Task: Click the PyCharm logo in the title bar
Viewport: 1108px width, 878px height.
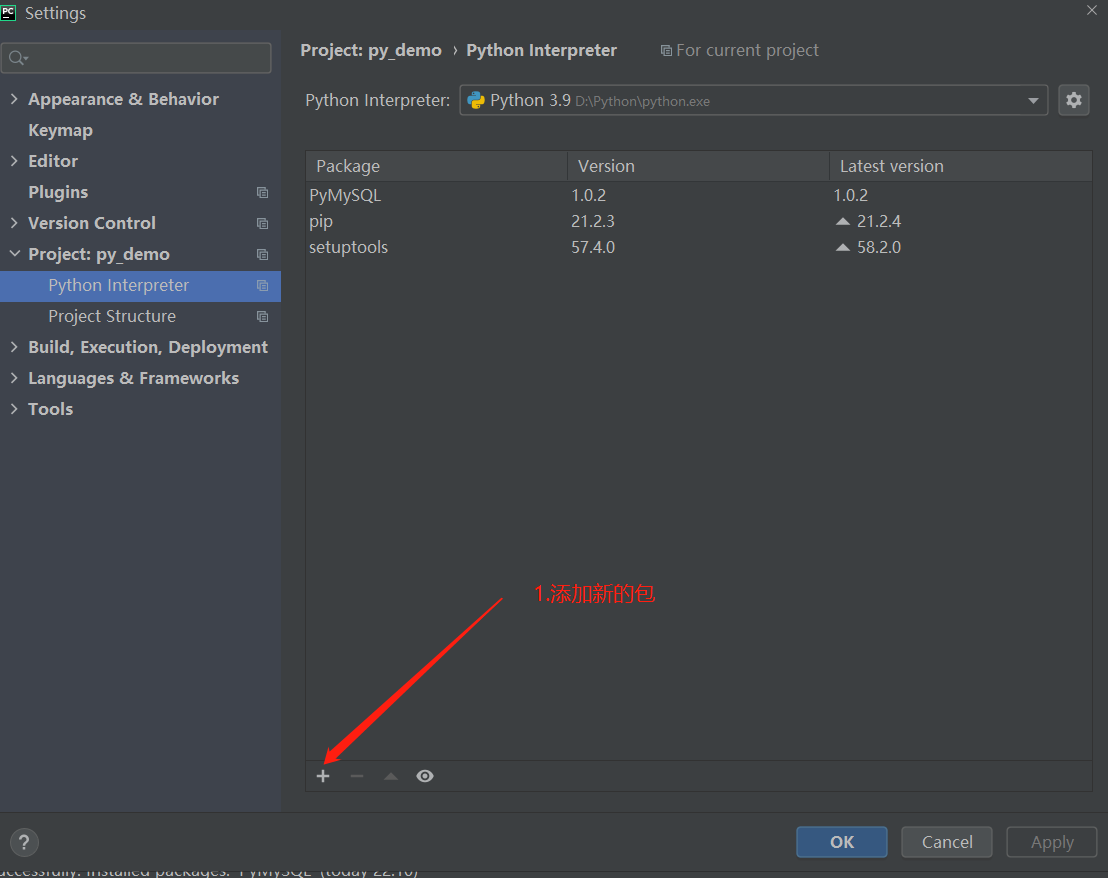Action: click(8, 12)
